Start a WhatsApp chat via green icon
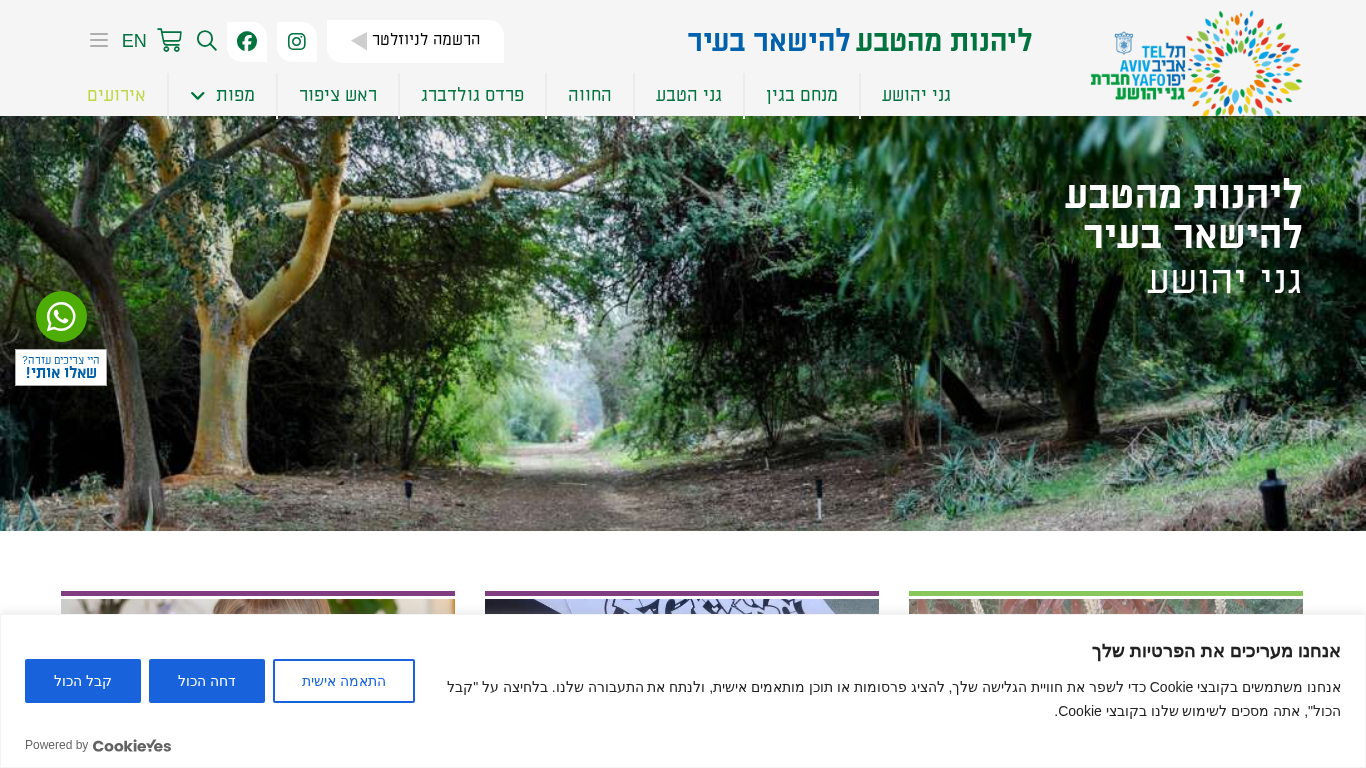Image resolution: width=1366 pixels, height=768 pixels. (x=62, y=317)
